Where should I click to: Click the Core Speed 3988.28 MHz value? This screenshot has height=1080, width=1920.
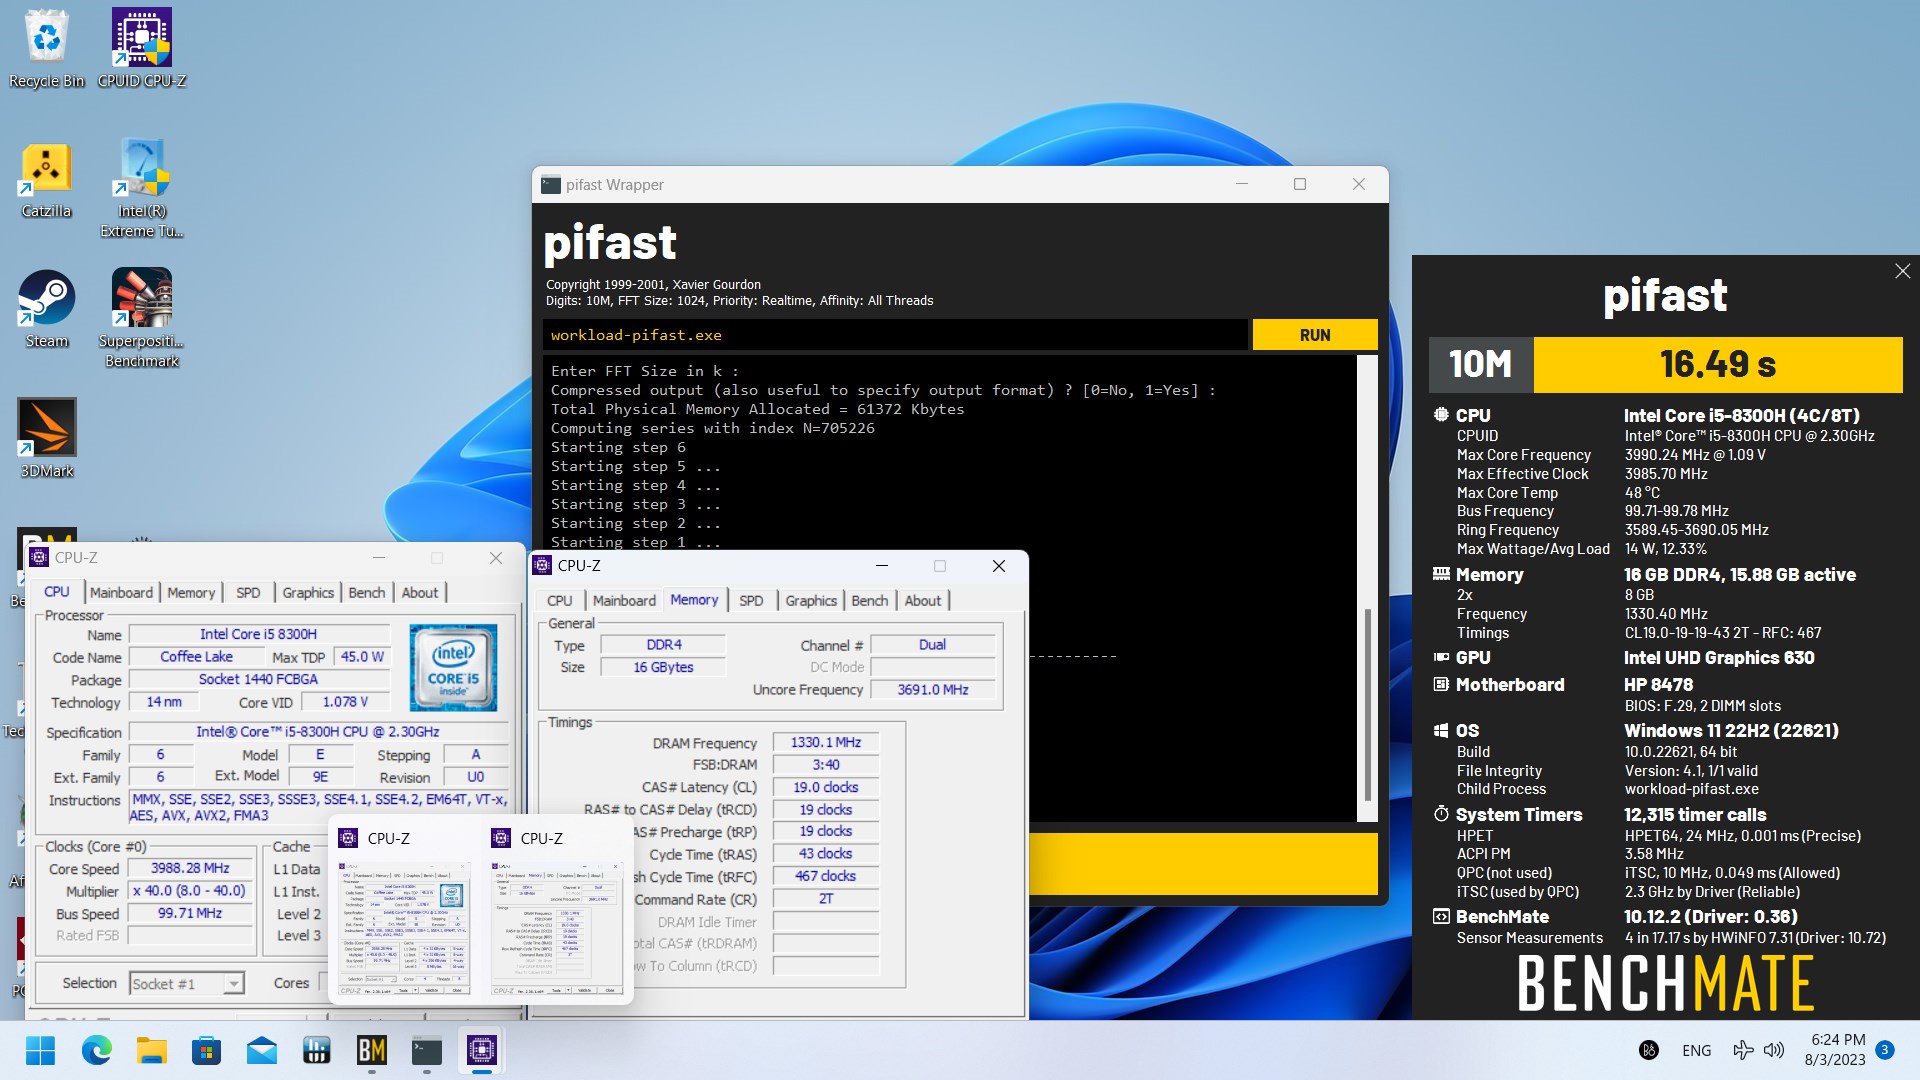(190, 868)
